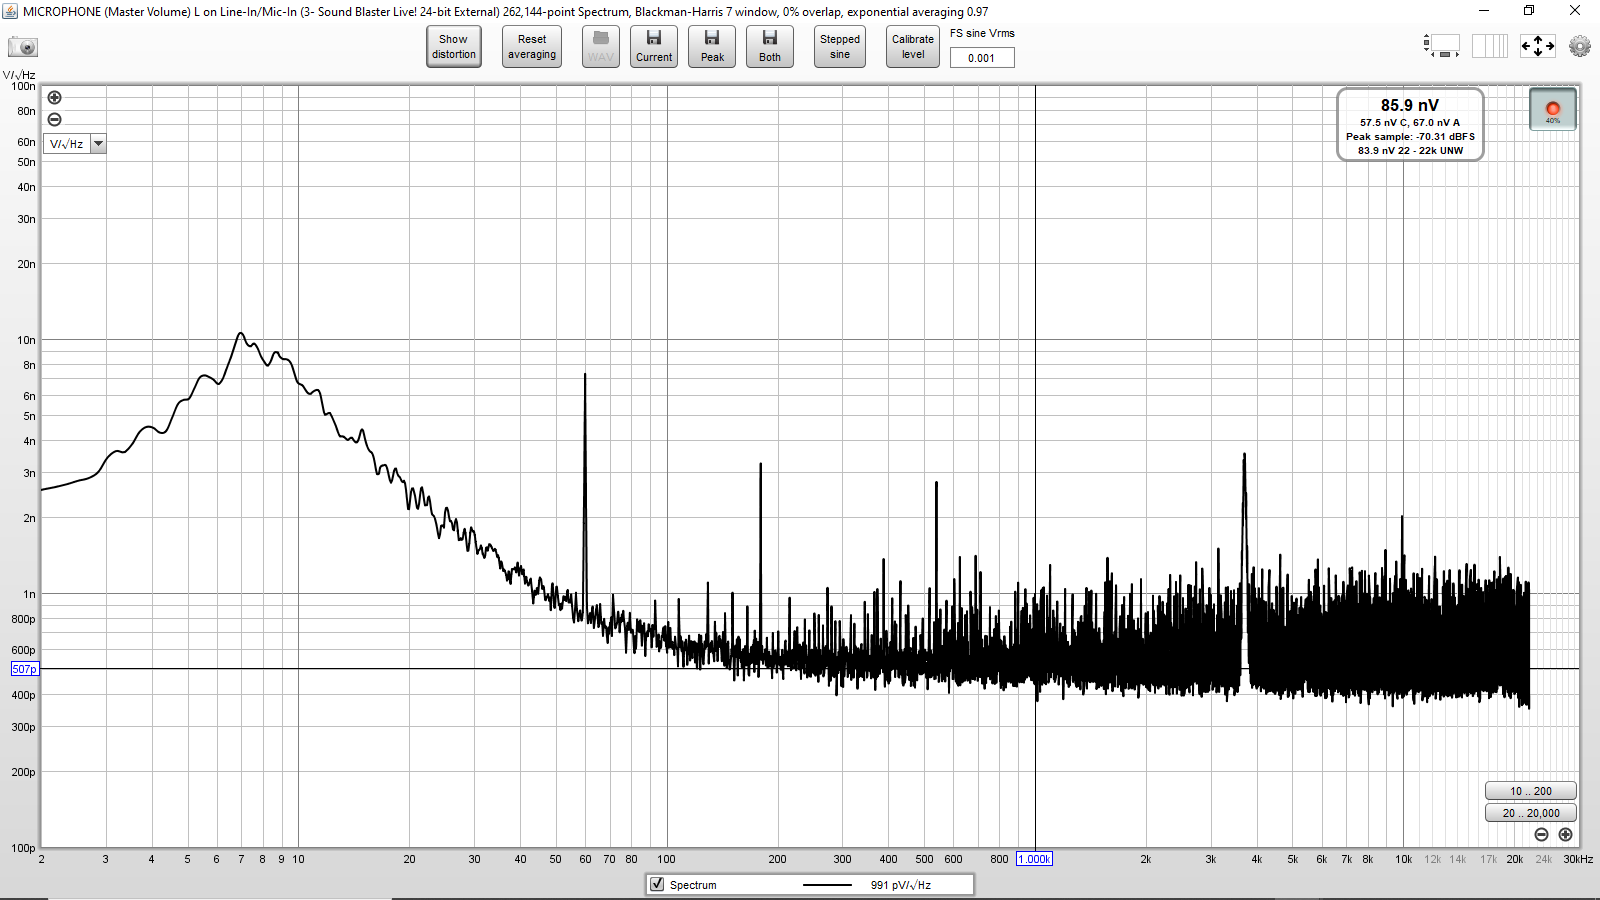Click the 'FS sine Vrms' label

[x=982, y=33]
